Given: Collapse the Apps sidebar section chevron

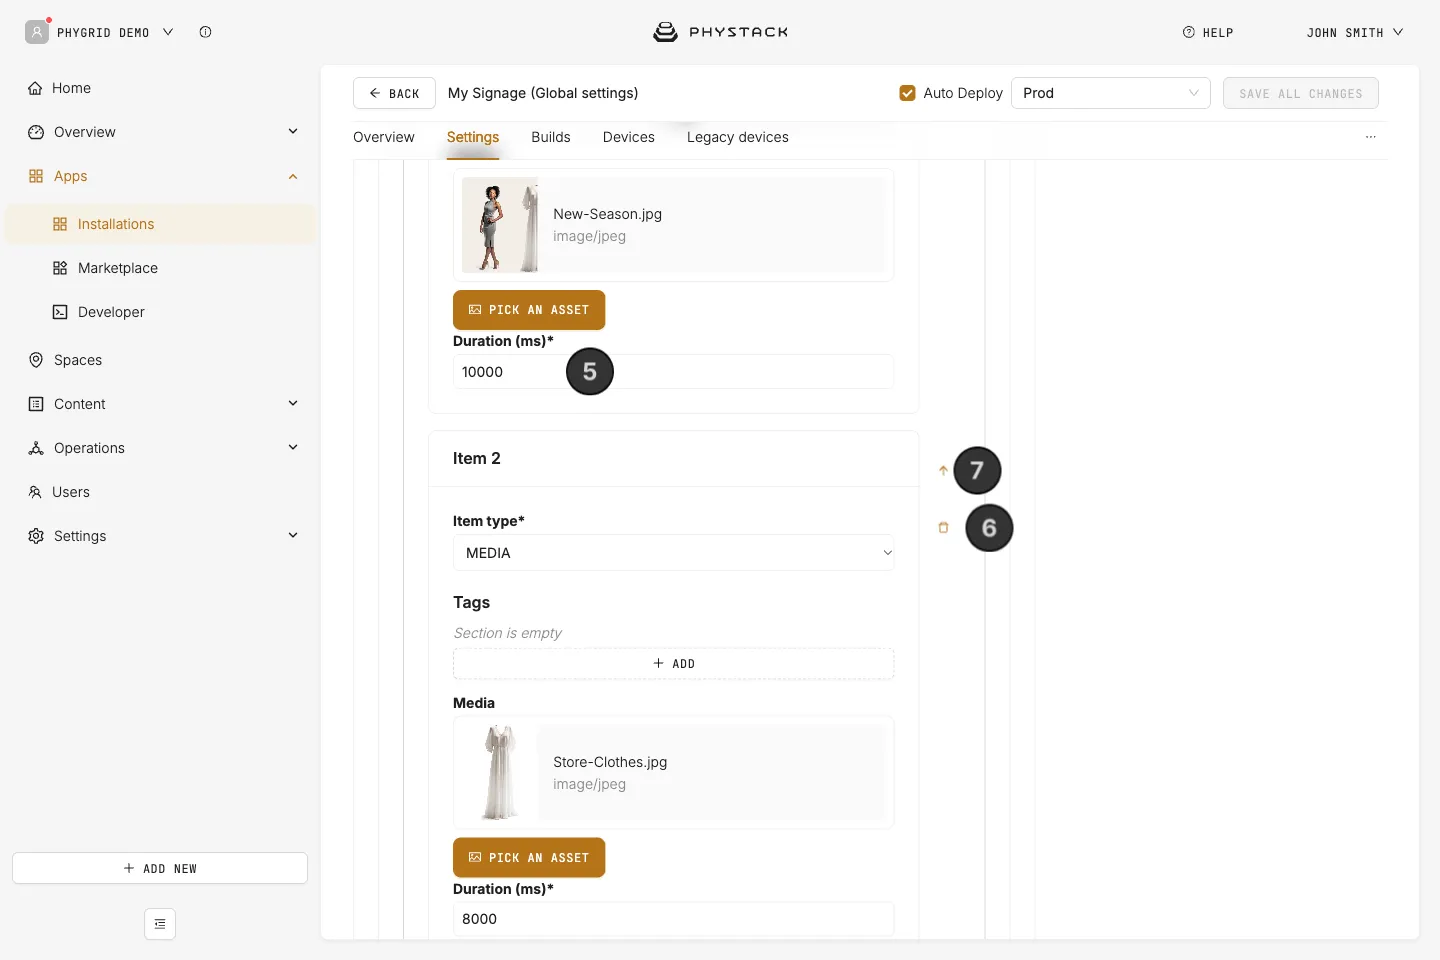Looking at the screenshot, I should pos(293,176).
